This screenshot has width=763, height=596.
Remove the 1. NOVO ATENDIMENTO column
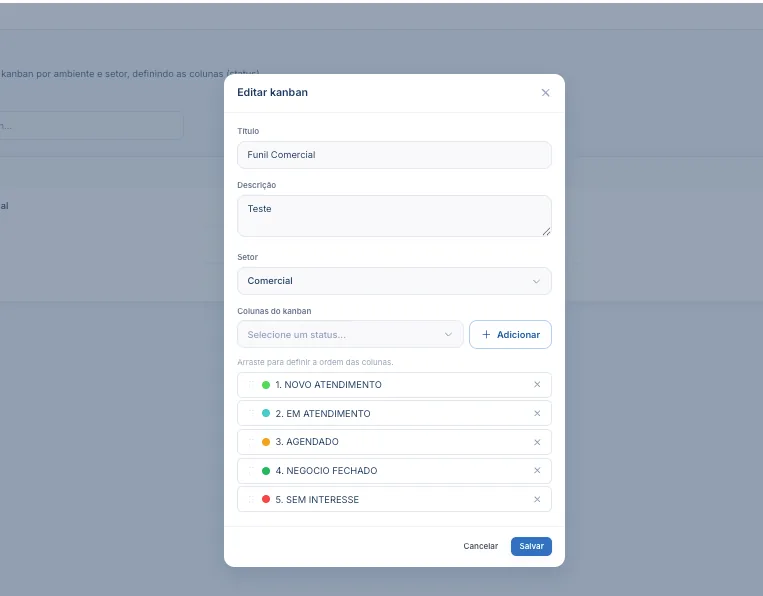[x=537, y=384]
